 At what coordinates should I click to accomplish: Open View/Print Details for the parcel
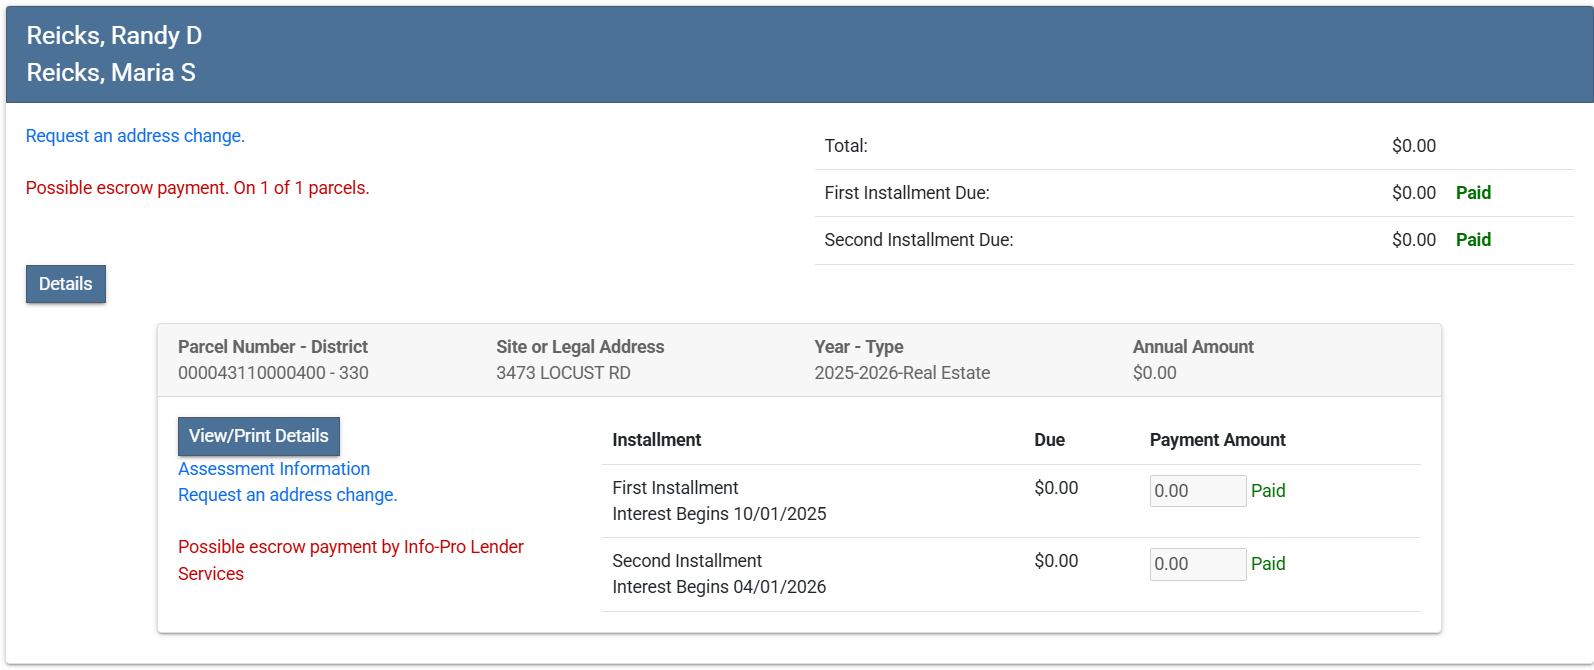pos(258,436)
